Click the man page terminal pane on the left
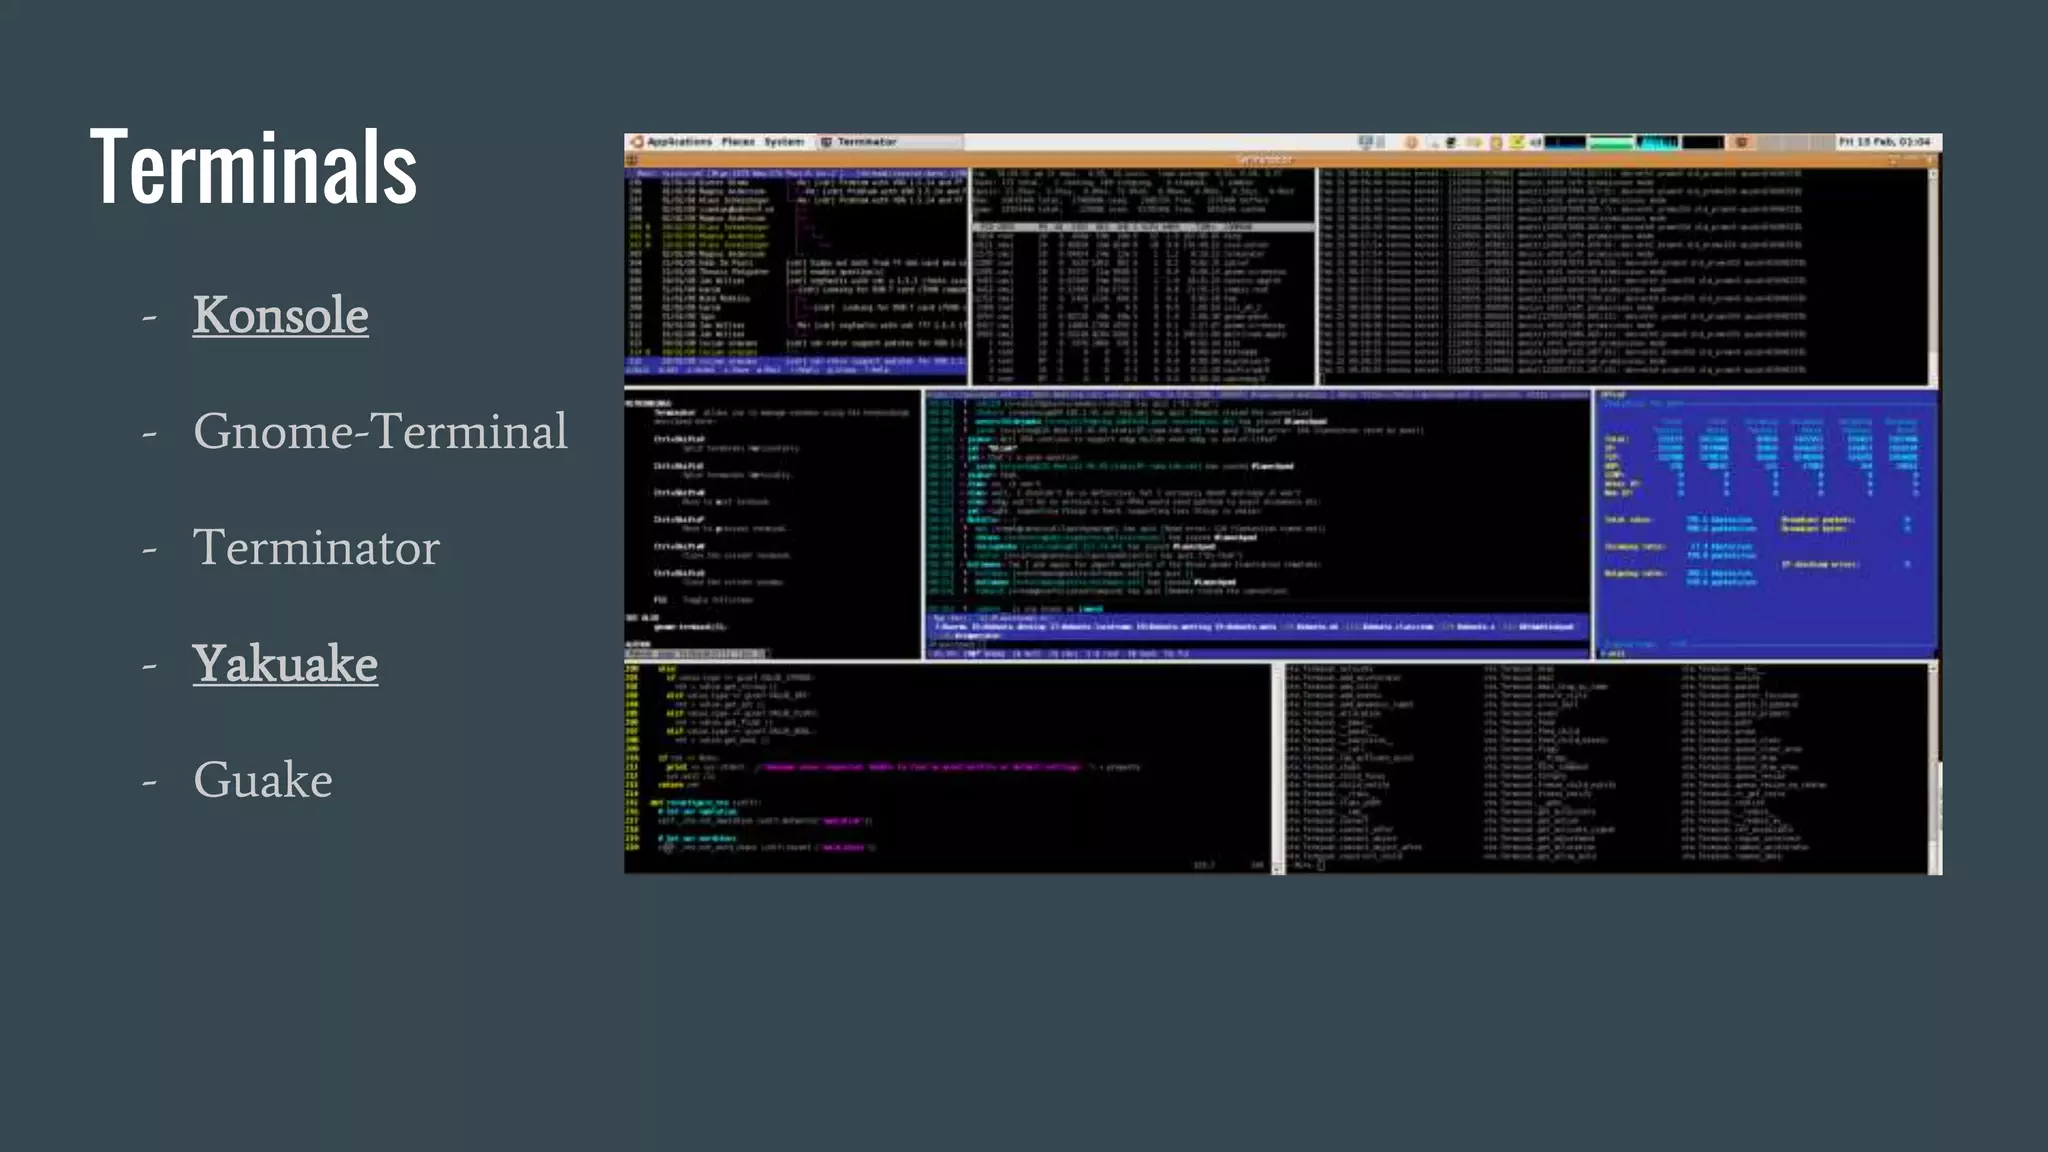This screenshot has height=1152, width=2048. point(772,524)
